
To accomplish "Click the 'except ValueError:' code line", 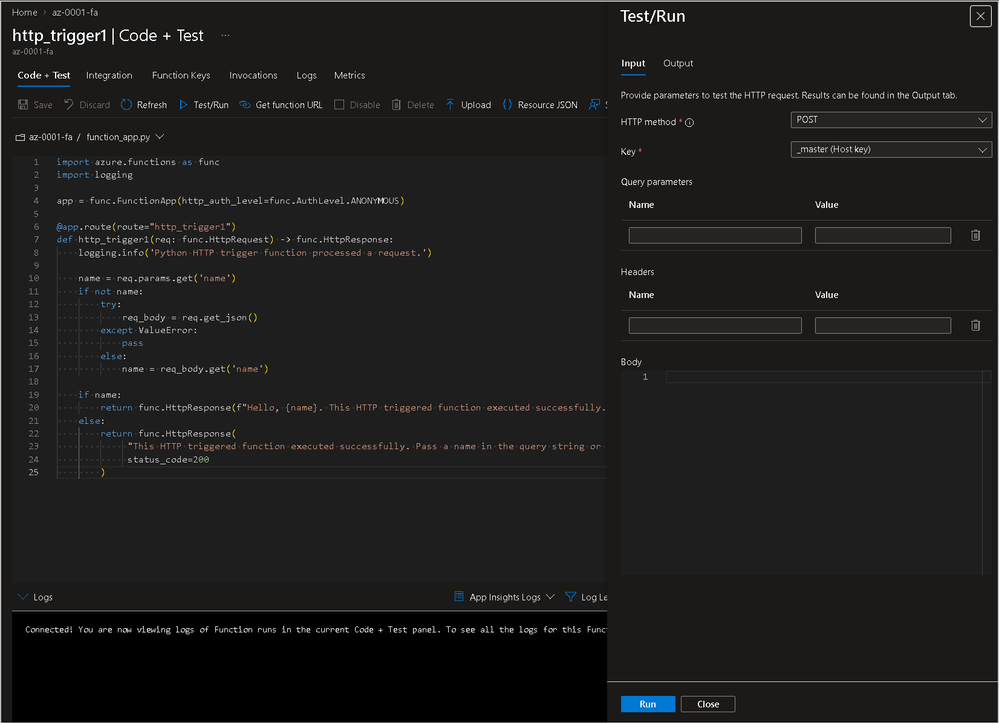I will pyautogui.click(x=148, y=330).
